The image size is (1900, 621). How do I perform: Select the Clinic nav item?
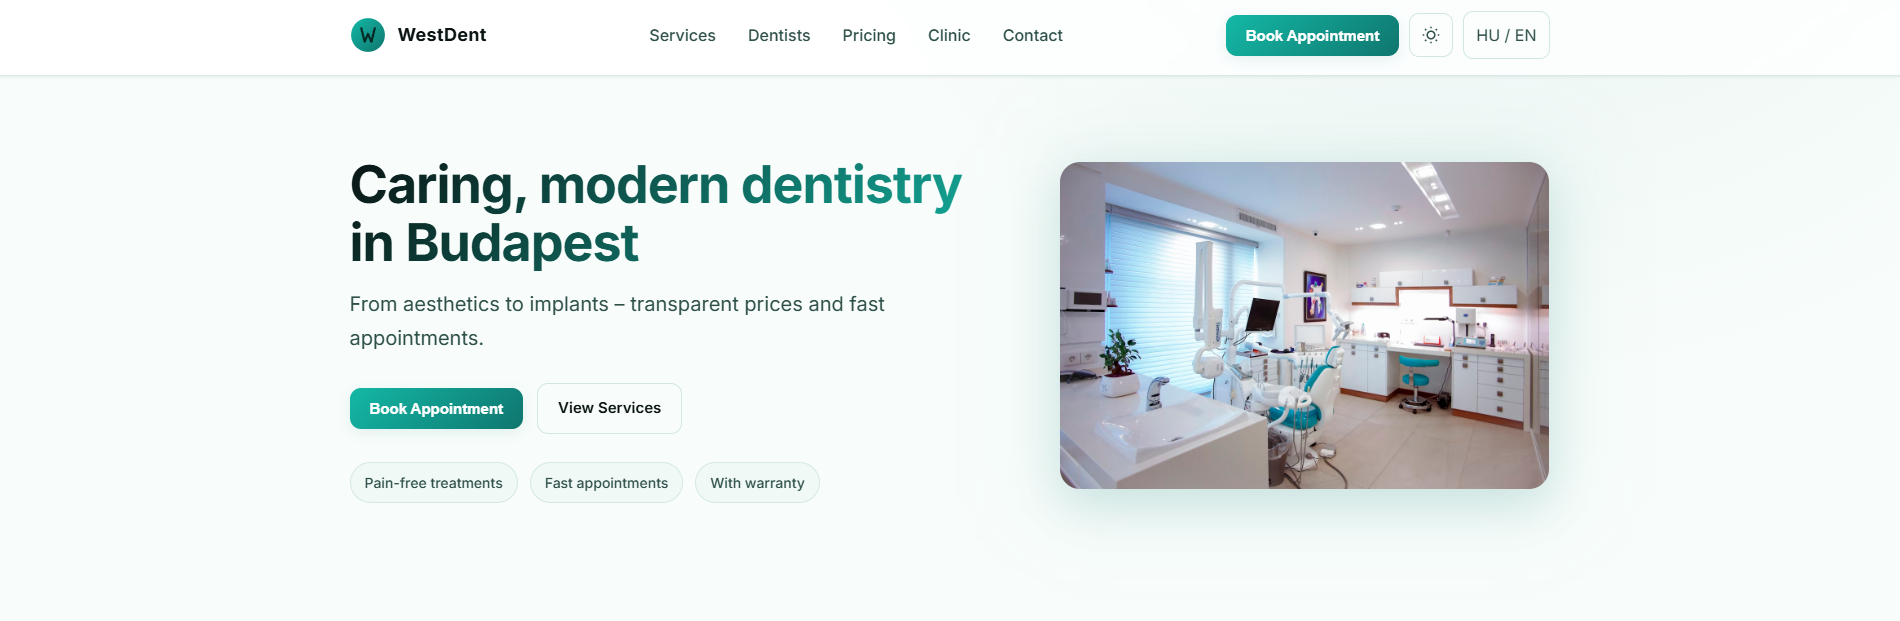tap(949, 35)
